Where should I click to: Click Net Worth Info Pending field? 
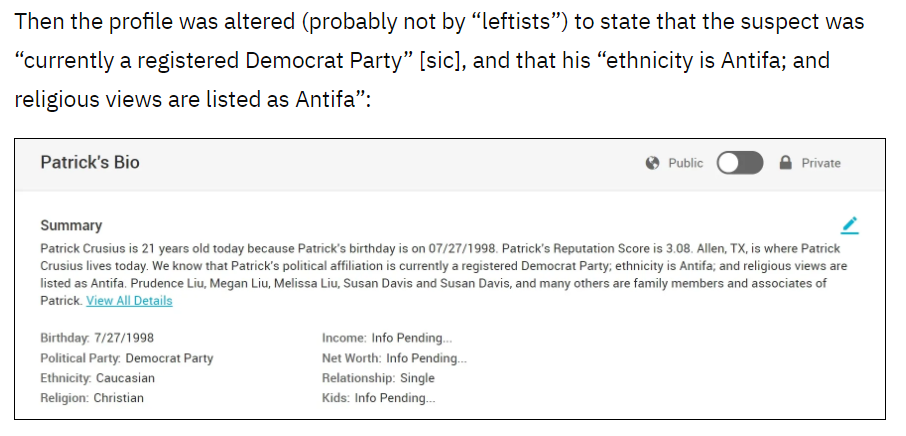394,358
